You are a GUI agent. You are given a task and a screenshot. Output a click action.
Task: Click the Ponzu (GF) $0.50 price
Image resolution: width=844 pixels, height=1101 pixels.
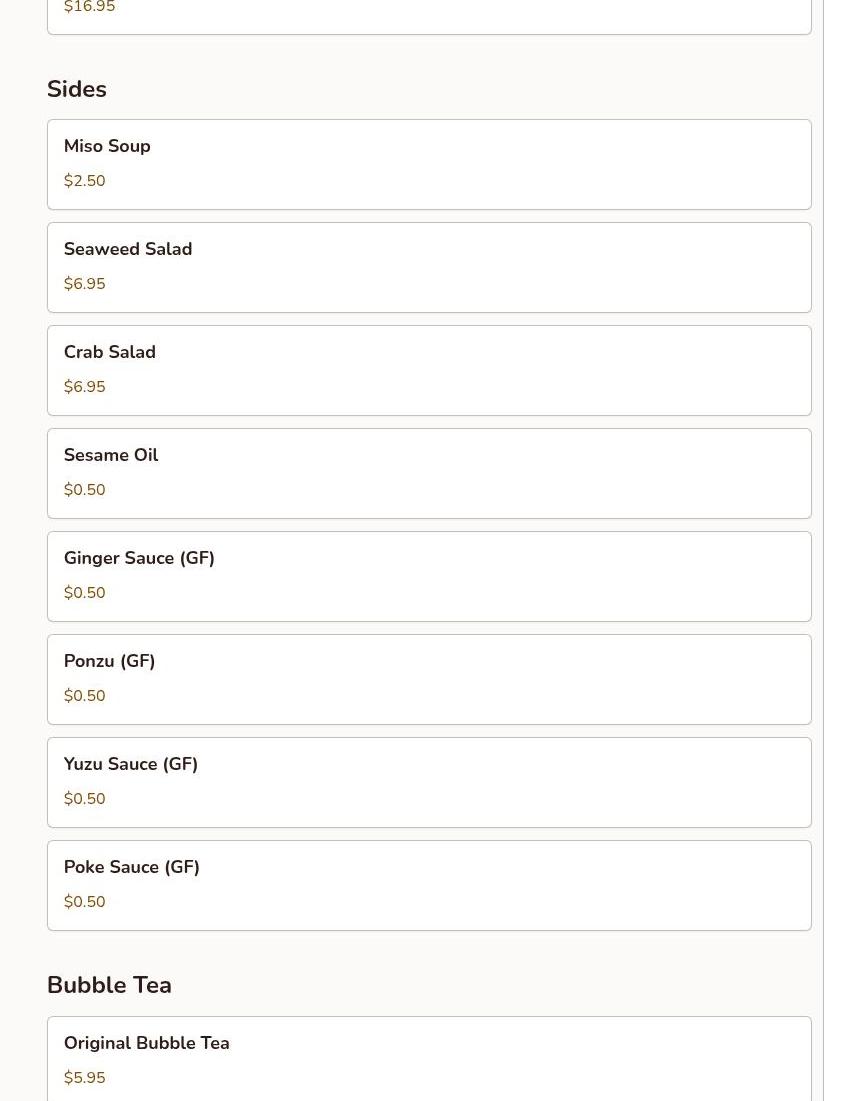(84, 696)
